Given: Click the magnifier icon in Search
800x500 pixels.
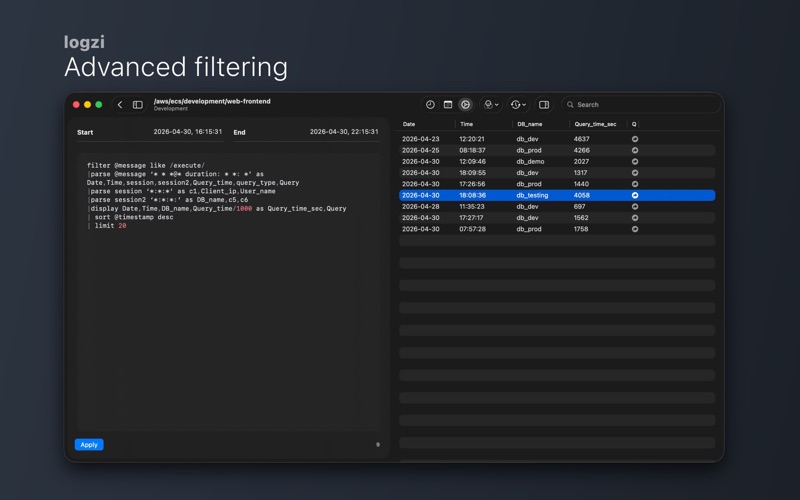Looking at the screenshot, I should pos(570,105).
